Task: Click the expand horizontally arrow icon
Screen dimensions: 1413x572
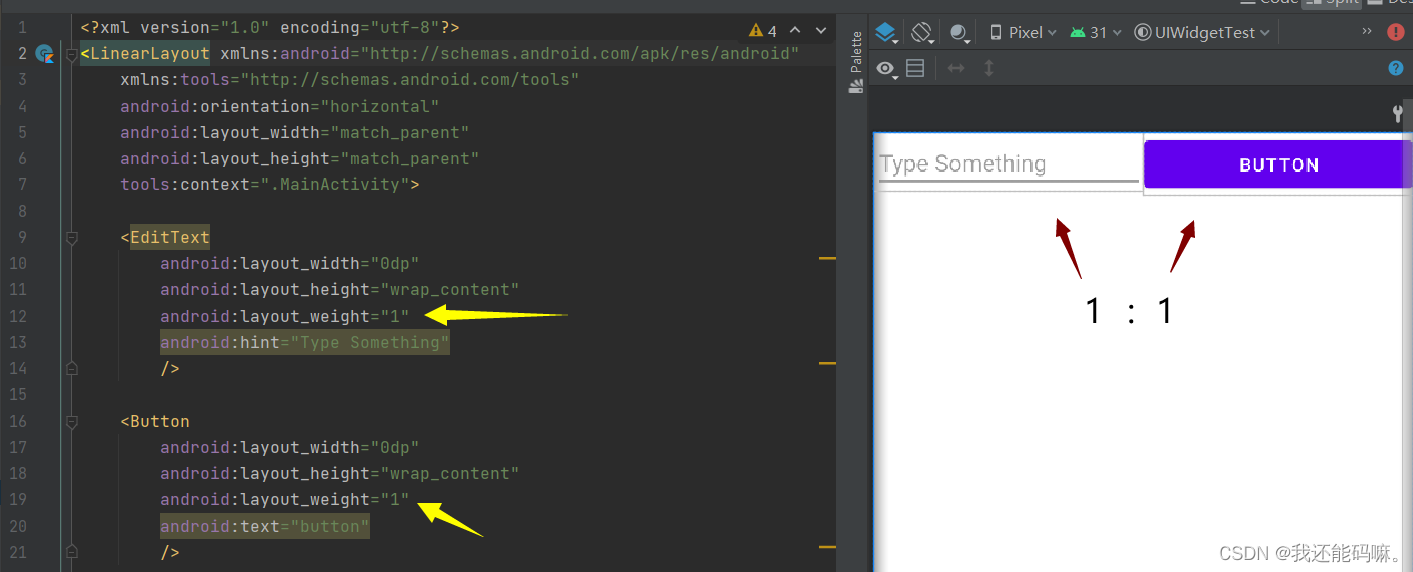Action: [x=956, y=68]
